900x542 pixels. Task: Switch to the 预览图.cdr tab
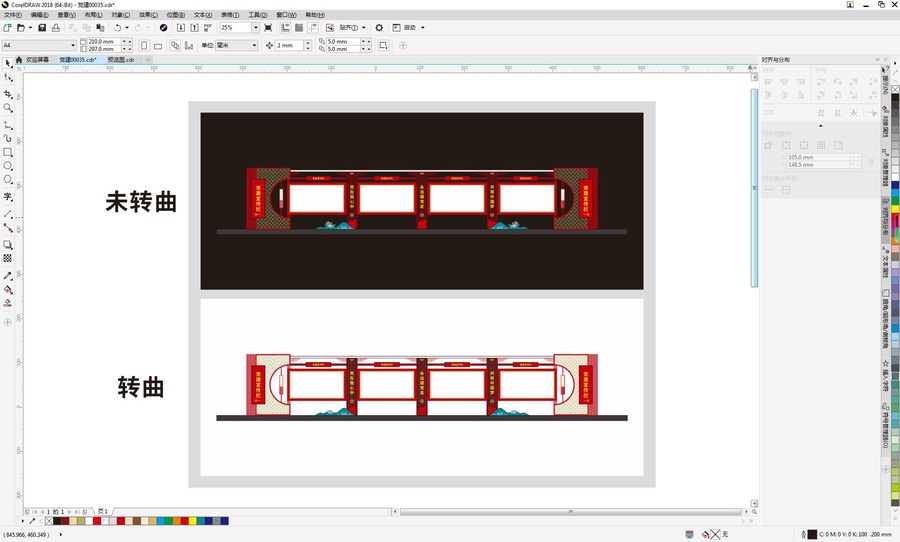tap(121, 60)
